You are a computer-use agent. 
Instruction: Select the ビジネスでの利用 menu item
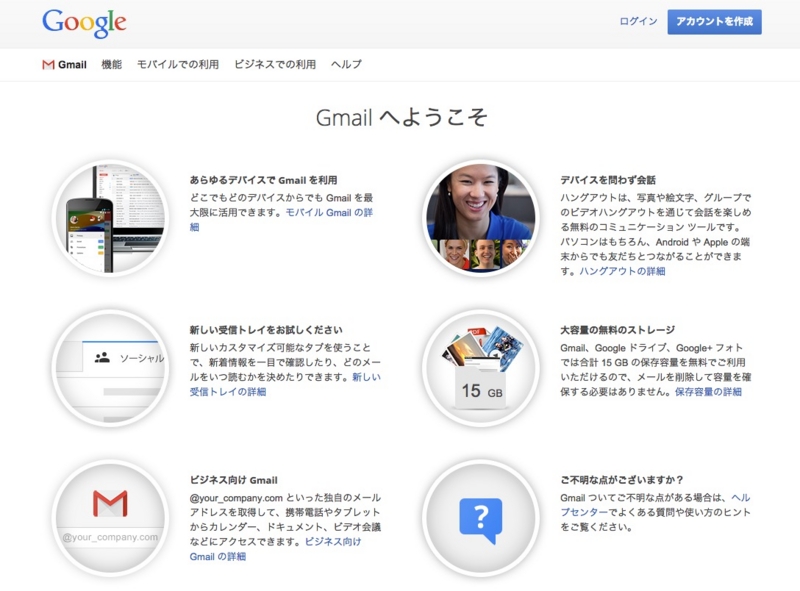click(275, 64)
